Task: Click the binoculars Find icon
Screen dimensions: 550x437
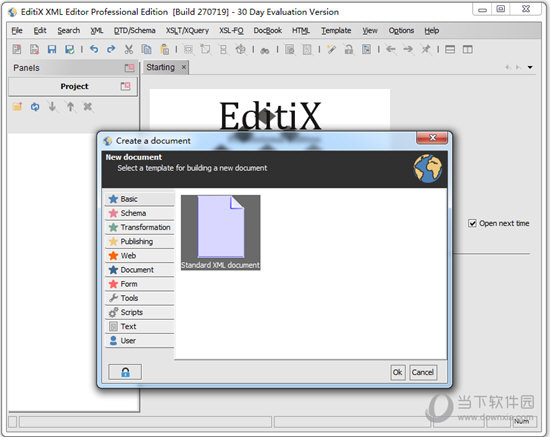Action: (x=265, y=50)
